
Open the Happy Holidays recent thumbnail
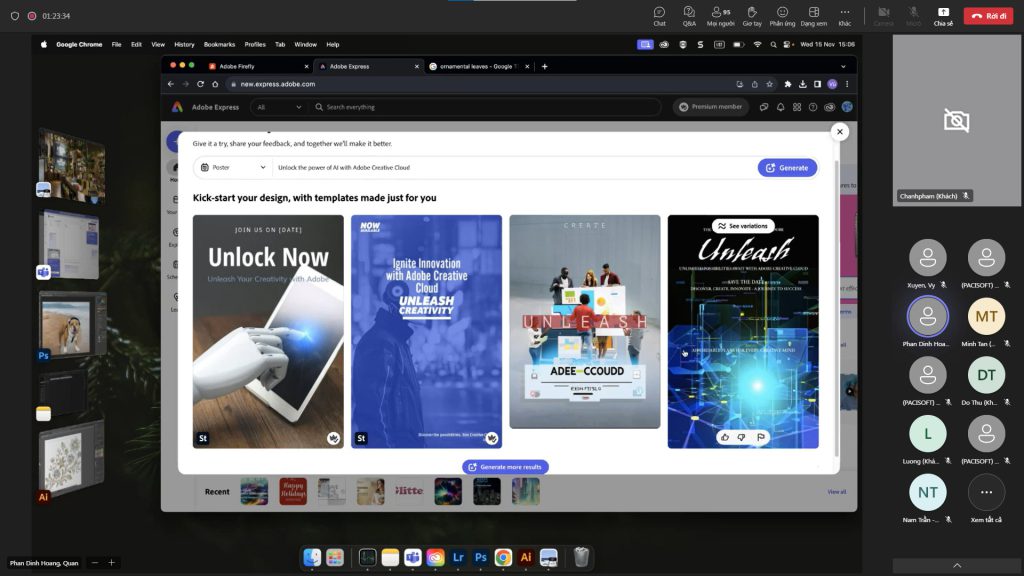coord(293,492)
